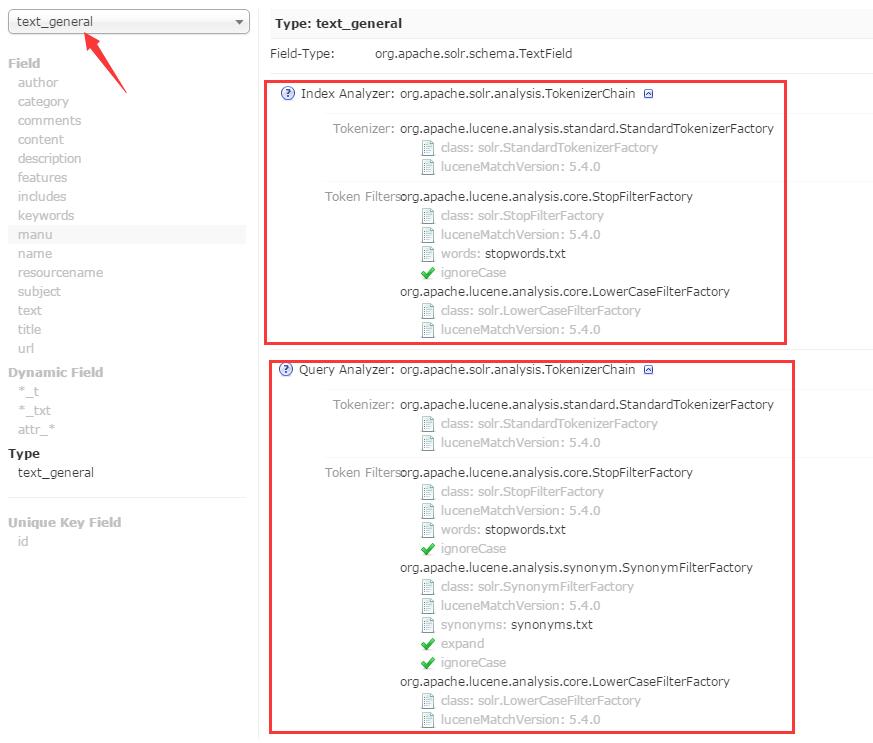Click document icon beside words: stopwords.txt in Index Analyzer
873x743 pixels.
(428, 254)
